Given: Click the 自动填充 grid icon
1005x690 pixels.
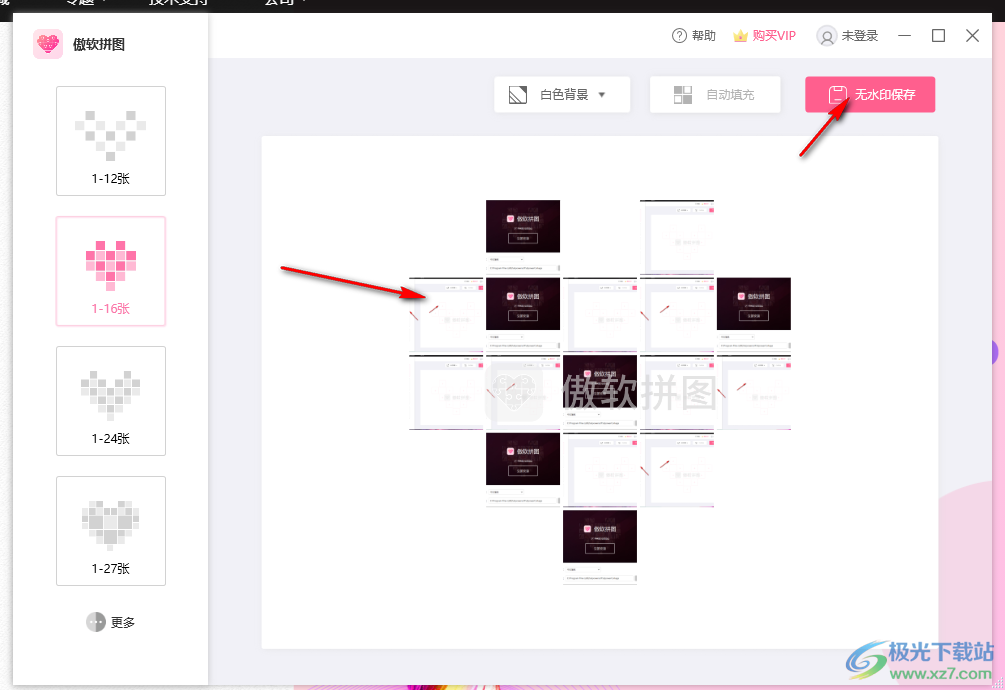Looking at the screenshot, I should 683,95.
